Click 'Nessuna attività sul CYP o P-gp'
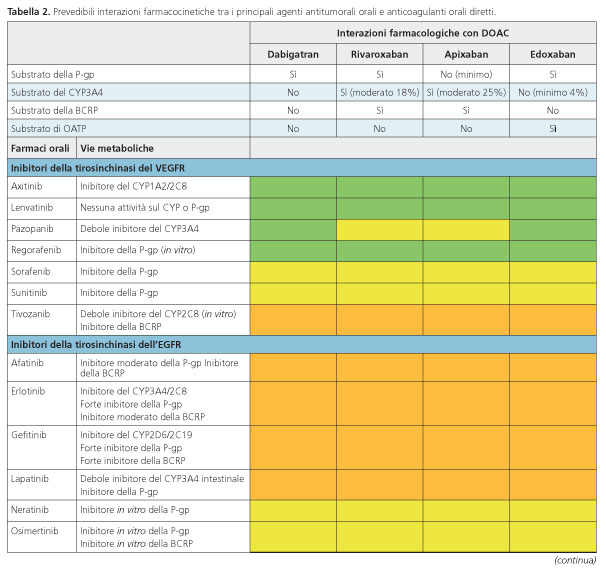This screenshot has height=579, width=606. pyautogui.click(x=145, y=208)
